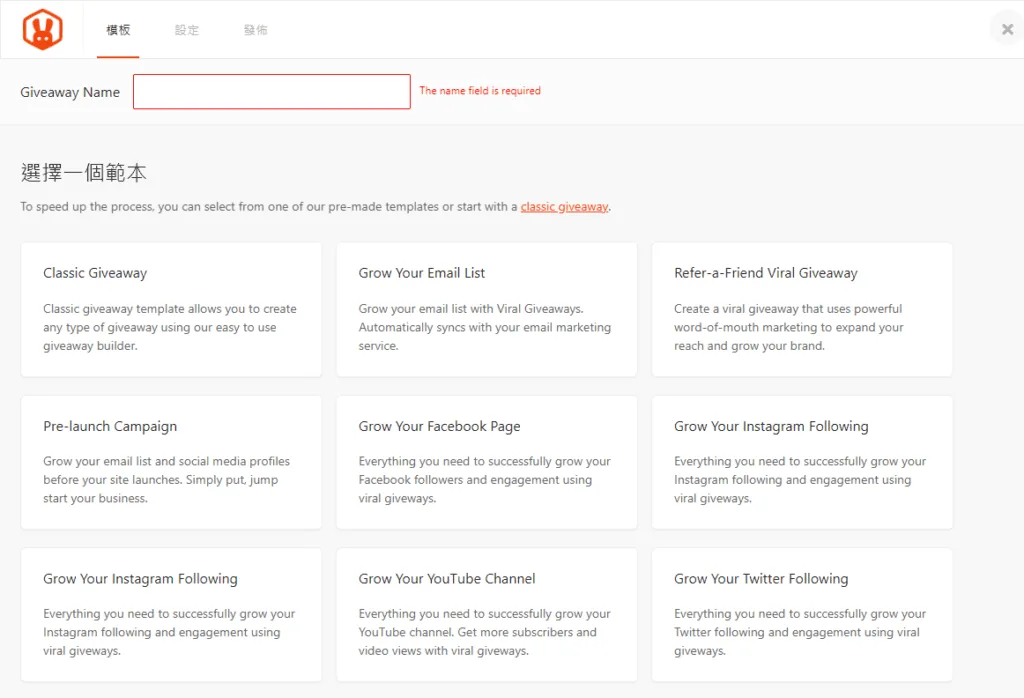Viewport: 1024px width, 698px height.
Task: Click the 選擇一個範本 heading
Action: tap(84, 172)
